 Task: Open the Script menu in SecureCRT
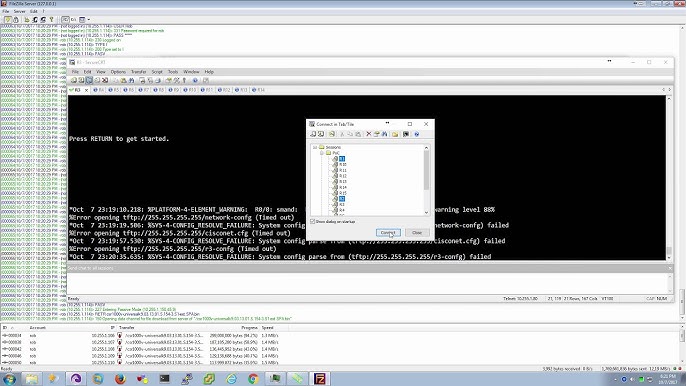point(157,72)
